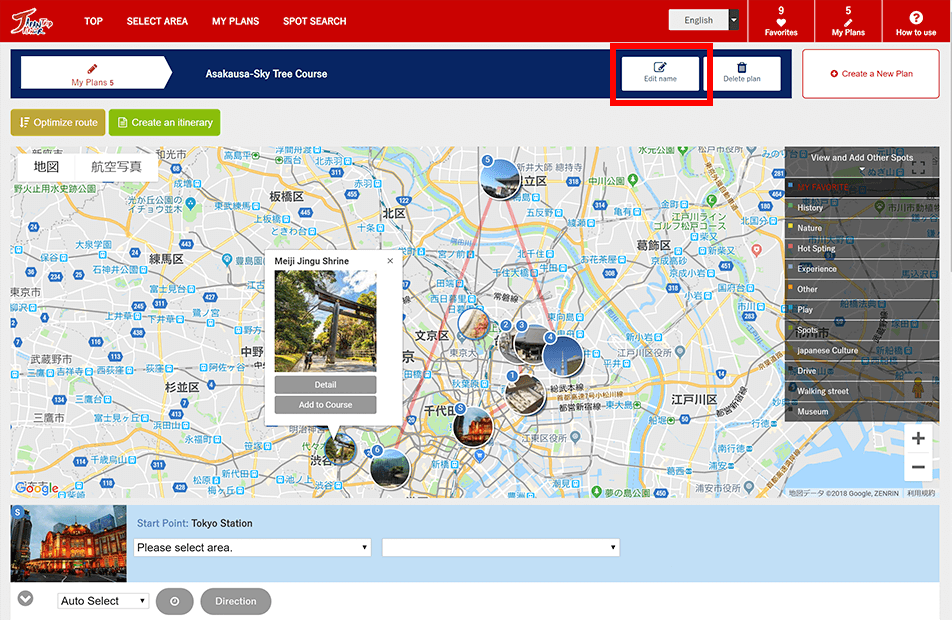Toggle the Walking street filter

coord(862,391)
